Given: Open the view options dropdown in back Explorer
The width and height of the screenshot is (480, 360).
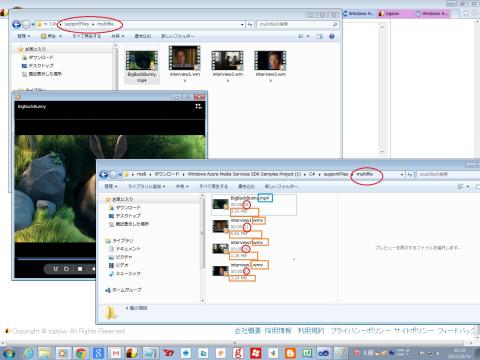Looking at the screenshot, I should [308, 36].
